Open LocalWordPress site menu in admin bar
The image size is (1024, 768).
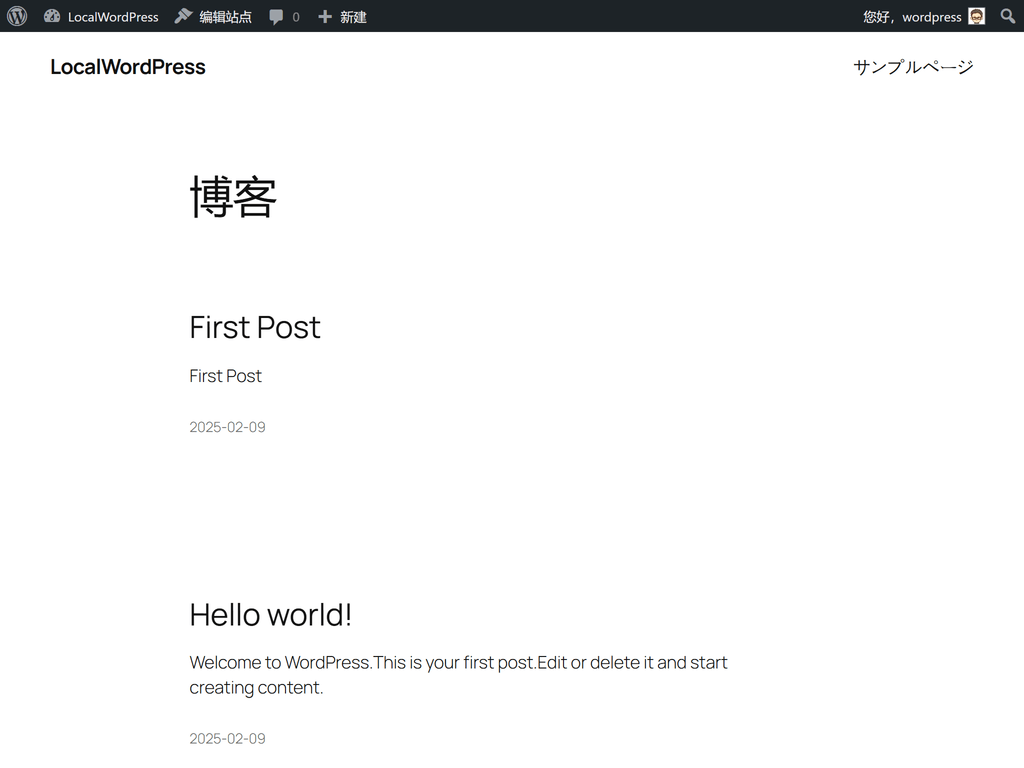[x=113, y=17]
